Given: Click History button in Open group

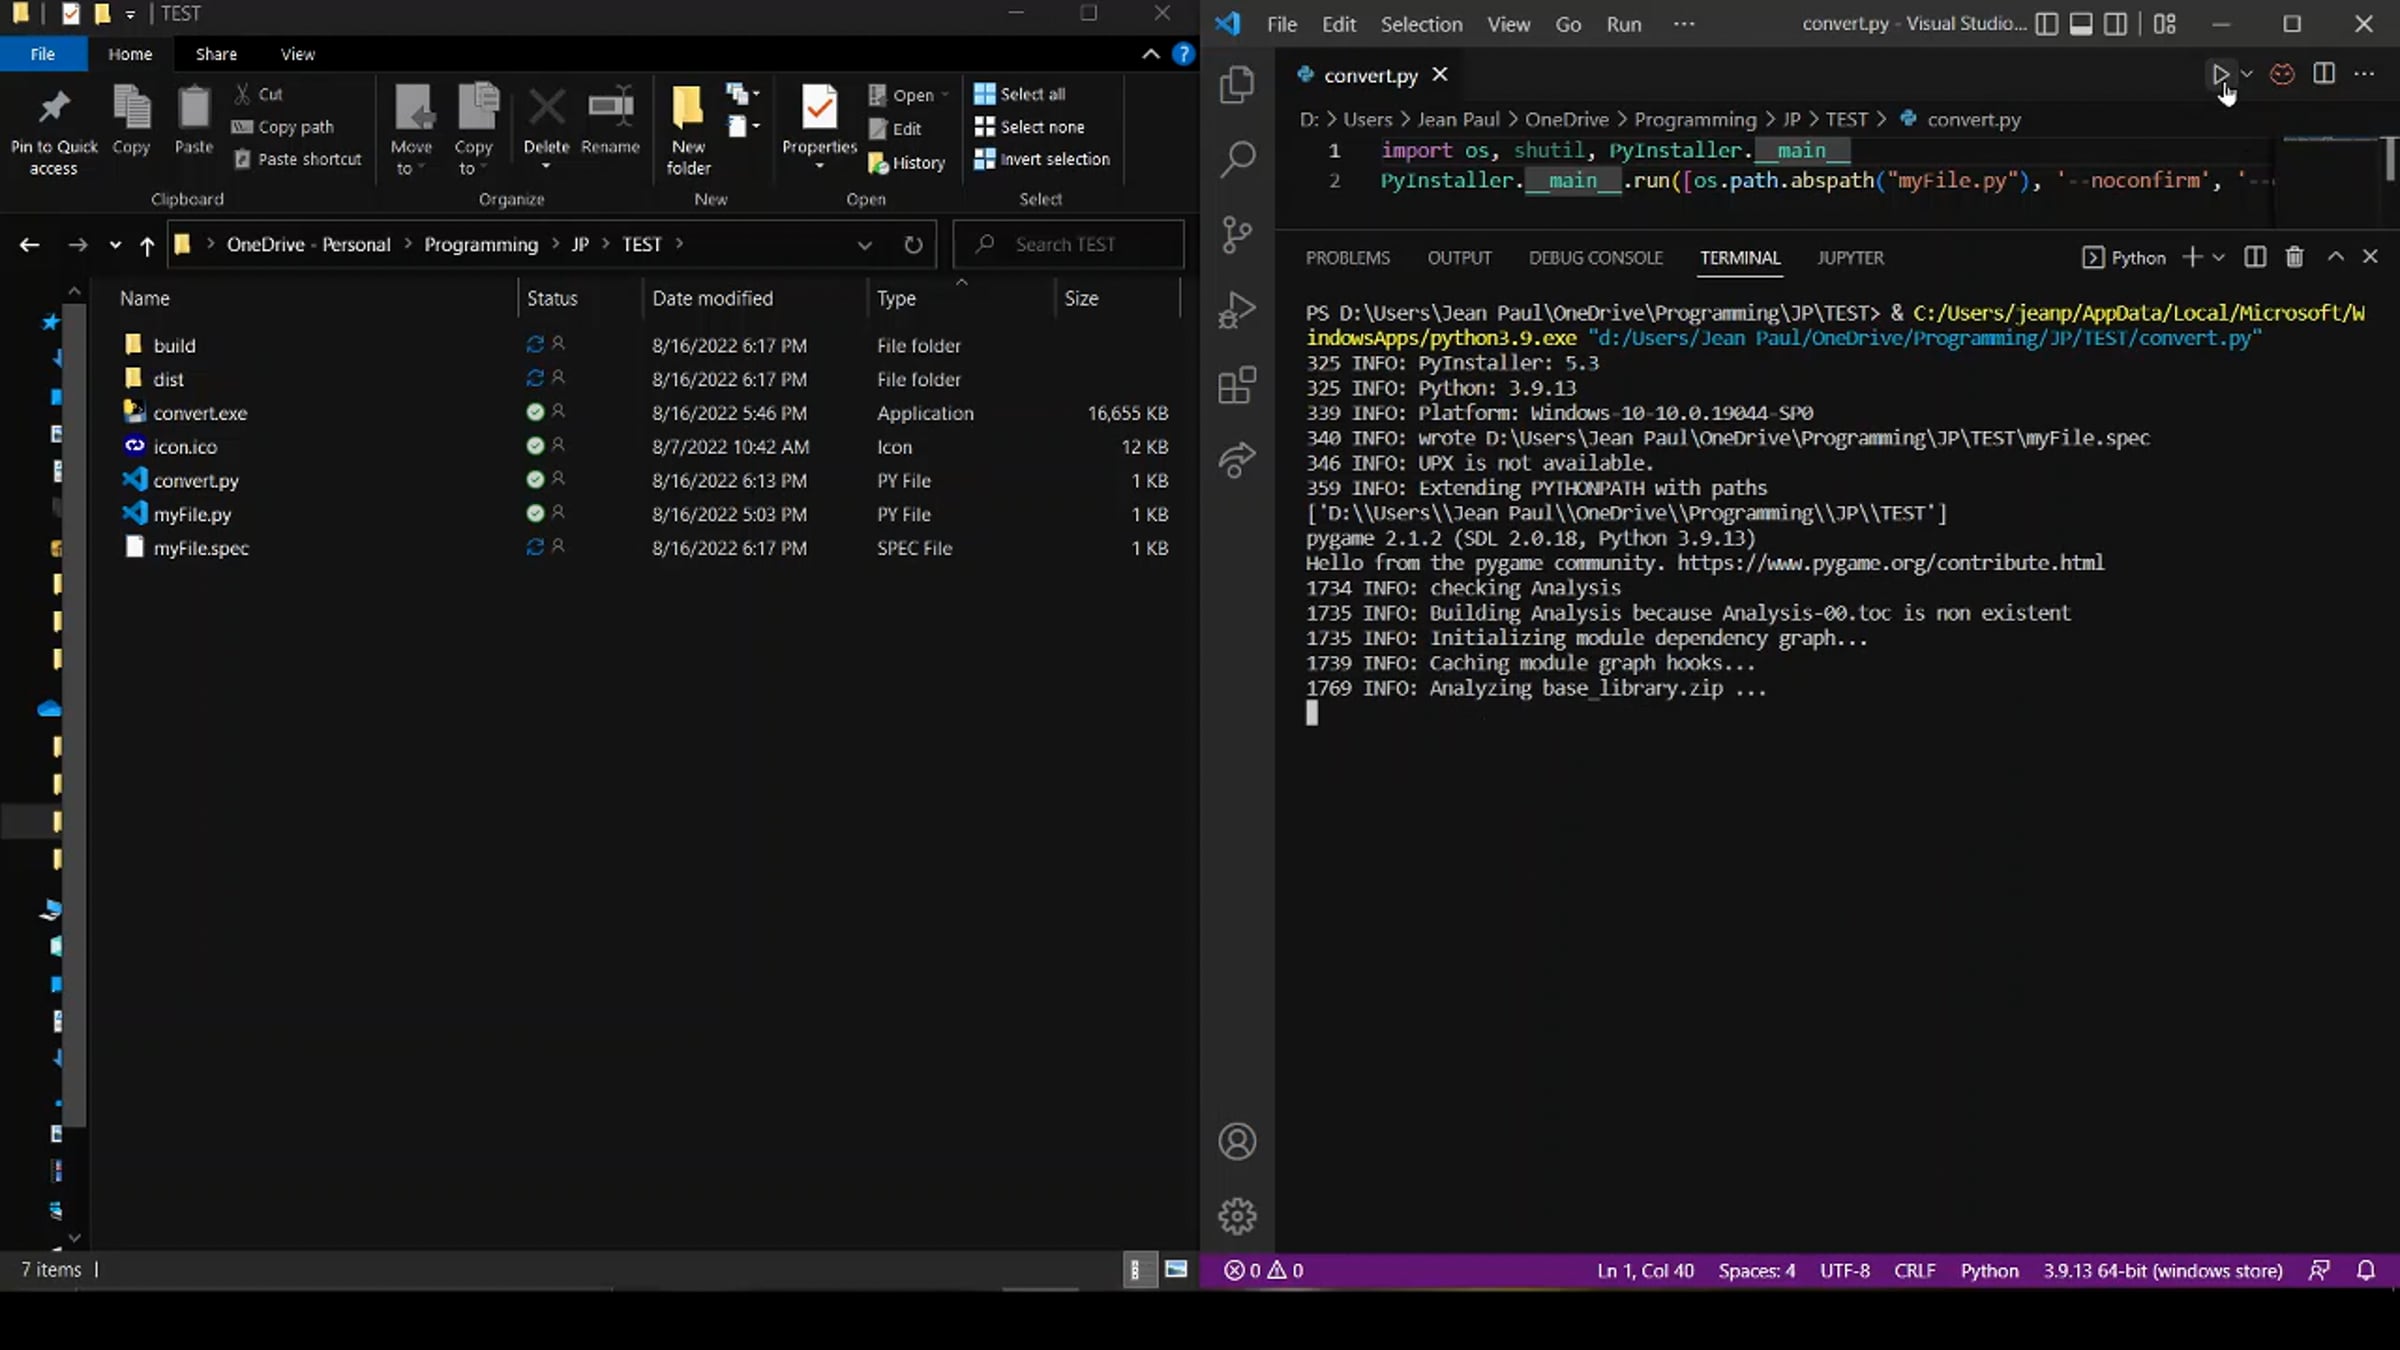Looking at the screenshot, I should [907, 162].
